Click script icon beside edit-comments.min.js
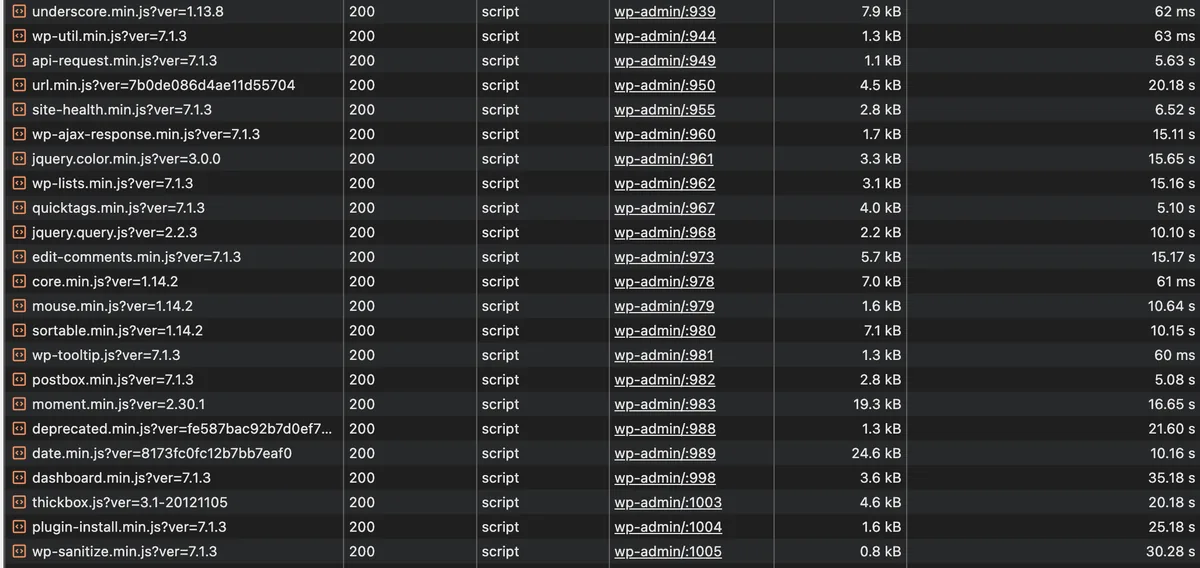Screen dimensions: 1200x568 (x=18, y=257)
